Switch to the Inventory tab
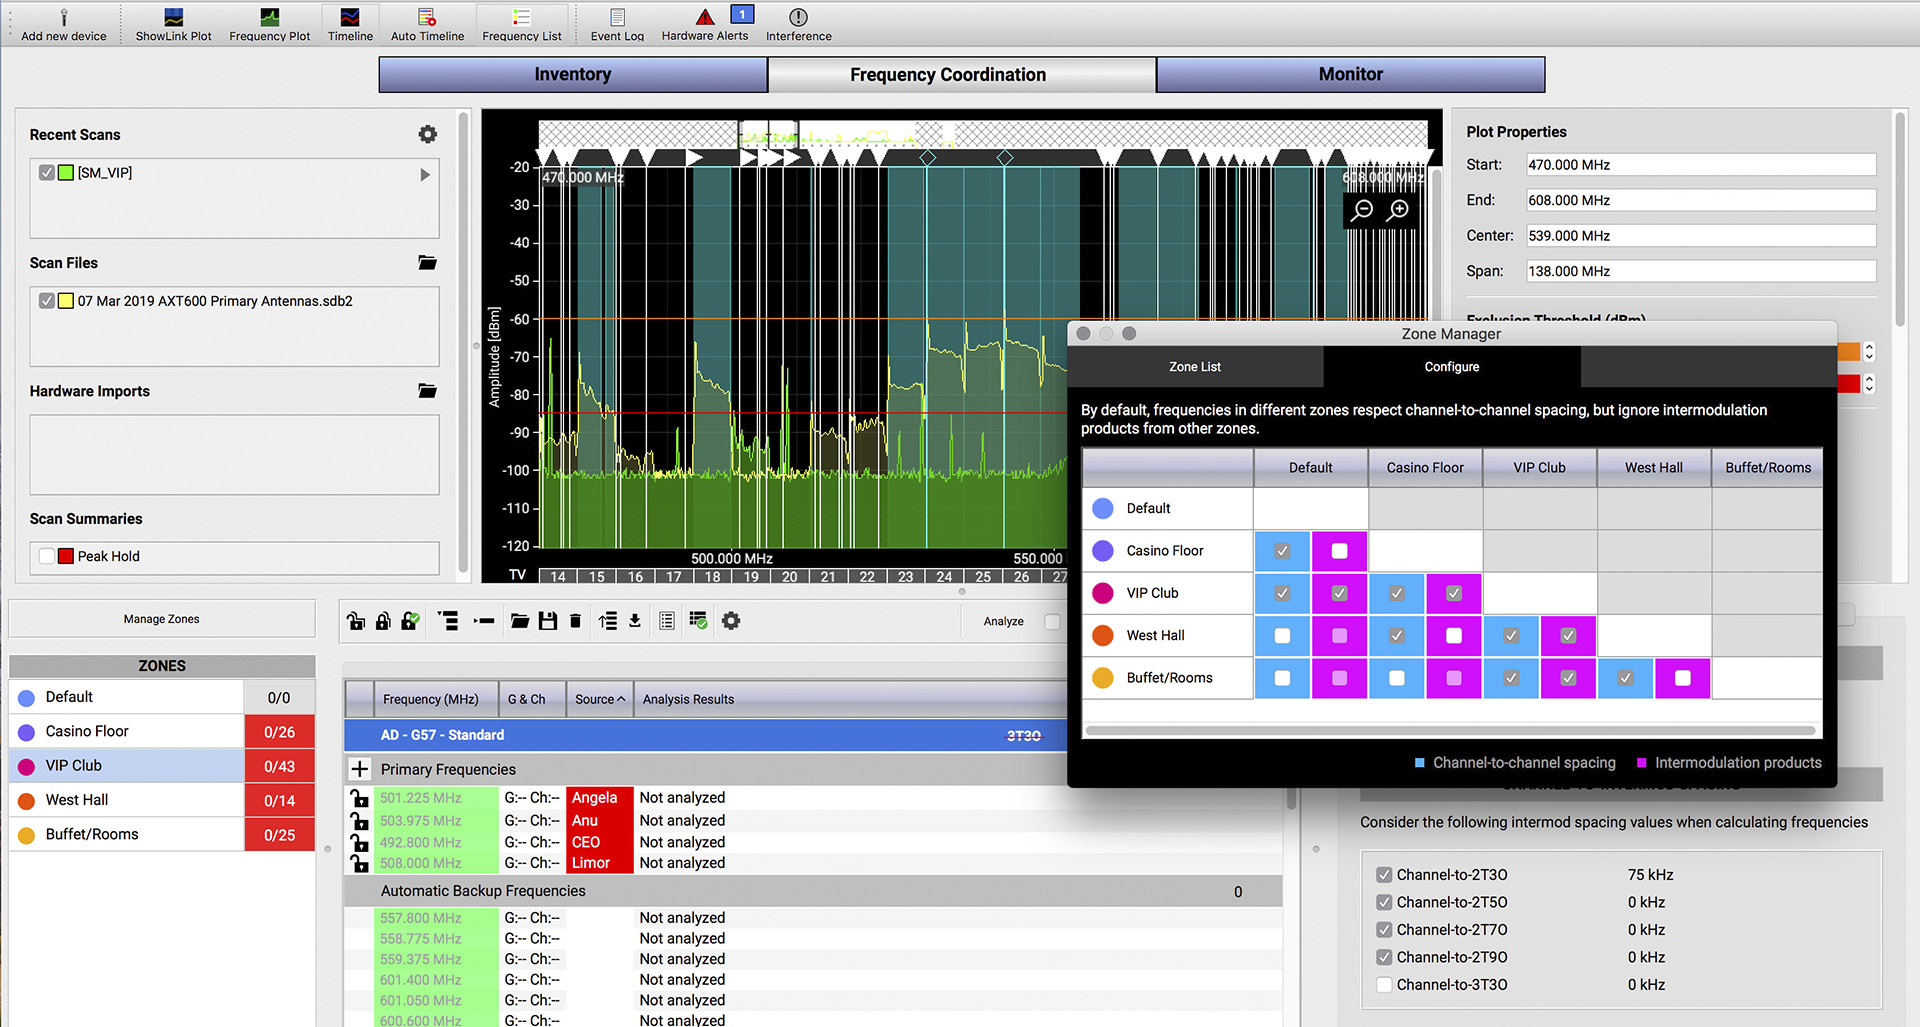This screenshot has height=1027, width=1920. [573, 75]
